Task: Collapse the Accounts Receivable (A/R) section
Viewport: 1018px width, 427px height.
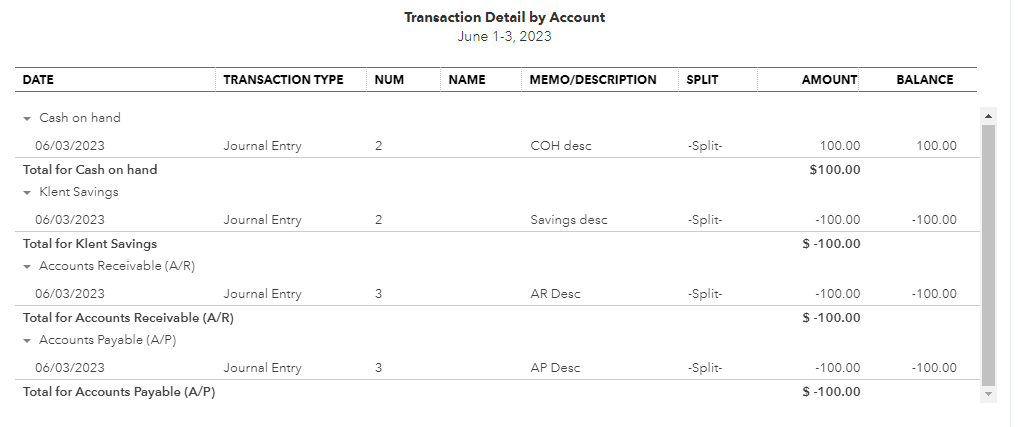Action: 27,267
